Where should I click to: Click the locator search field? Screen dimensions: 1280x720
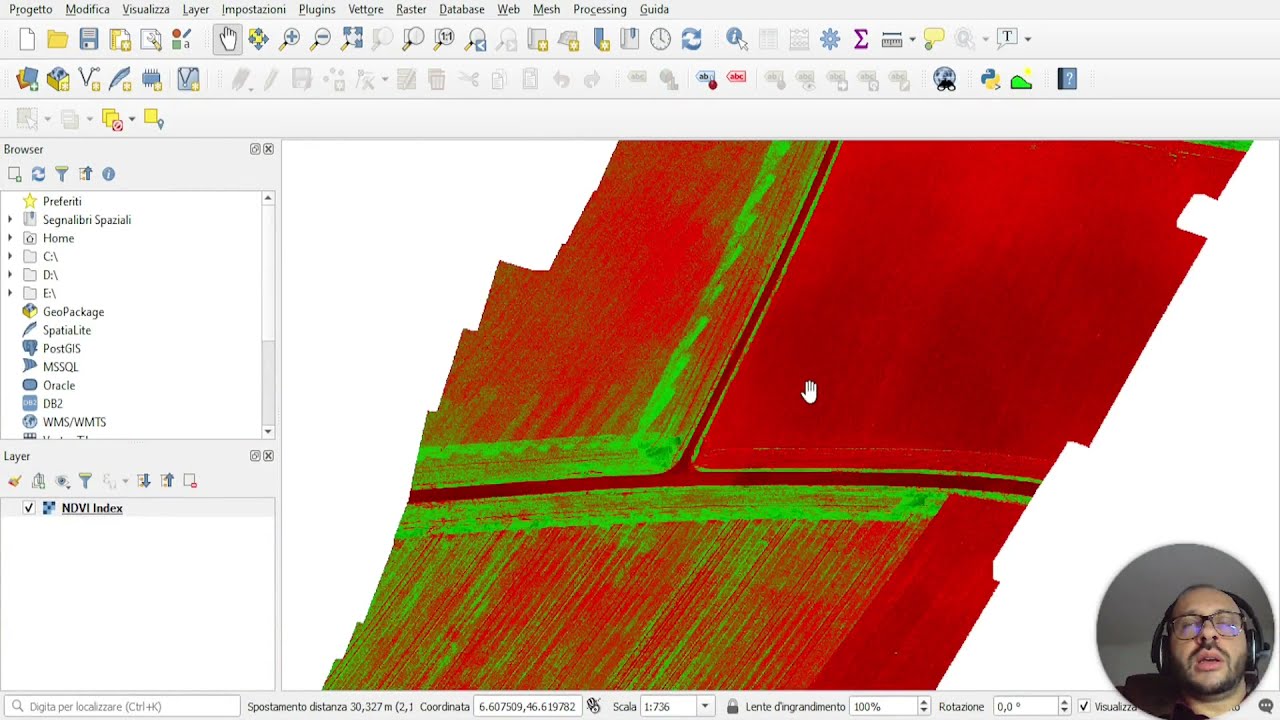click(124, 707)
